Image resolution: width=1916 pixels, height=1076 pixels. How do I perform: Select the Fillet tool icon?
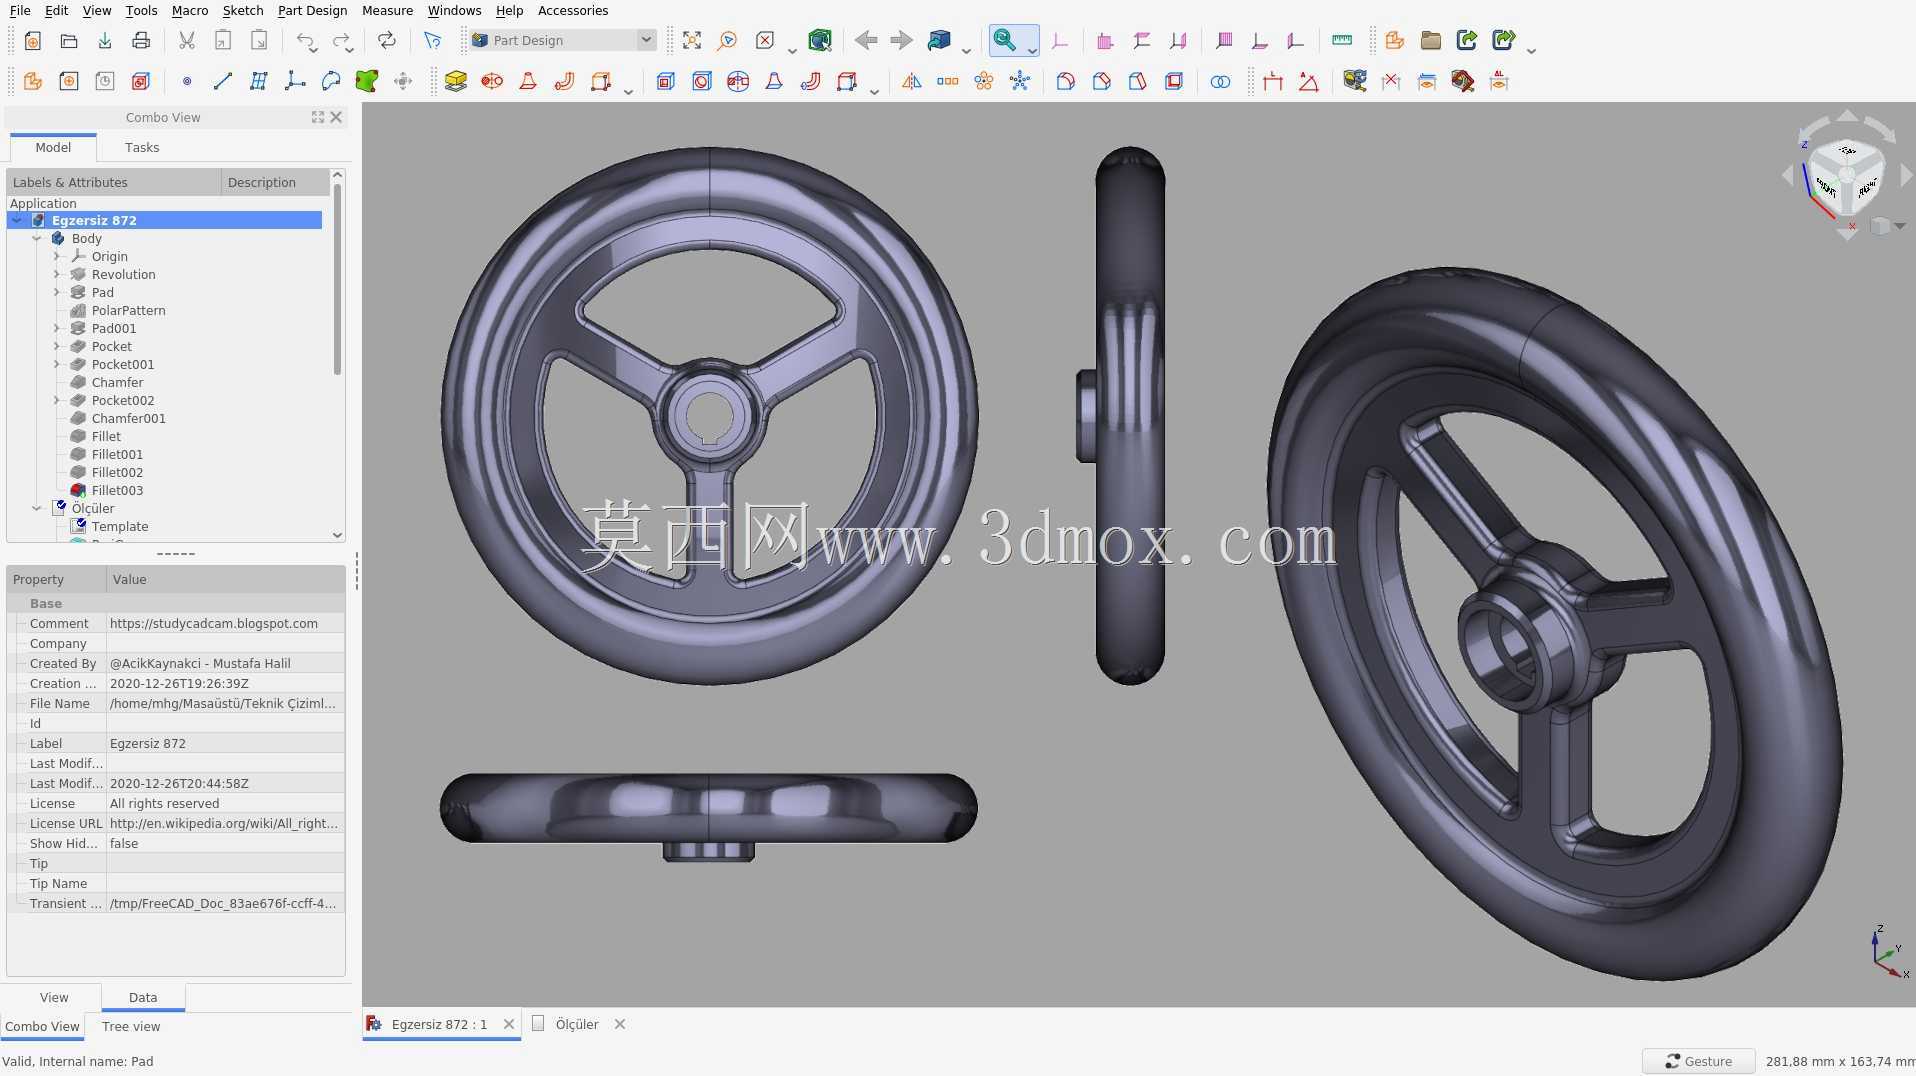[x=1065, y=81]
